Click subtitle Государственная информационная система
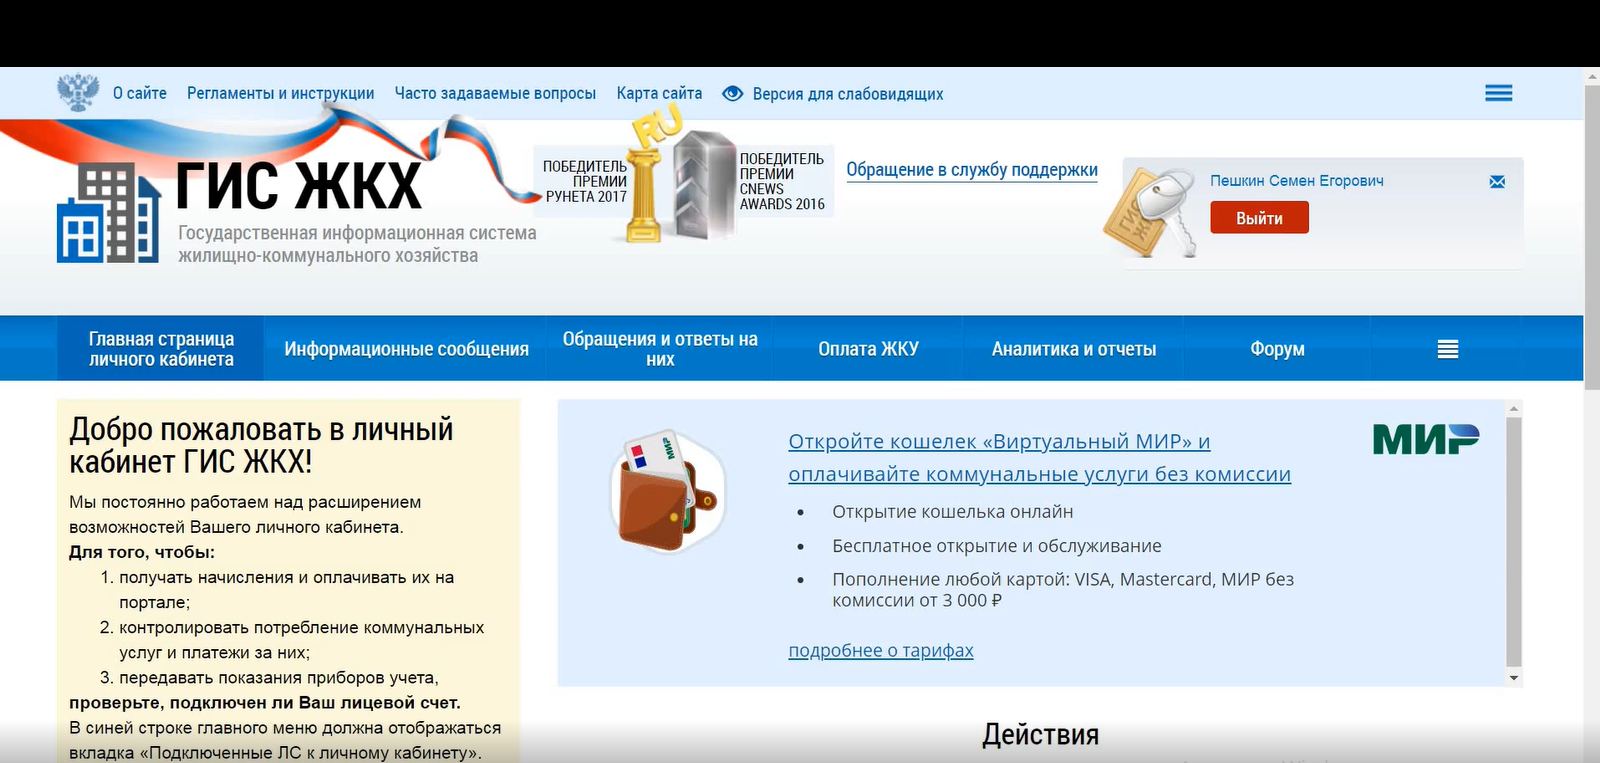The image size is (1600, 763). pos(357,233)
